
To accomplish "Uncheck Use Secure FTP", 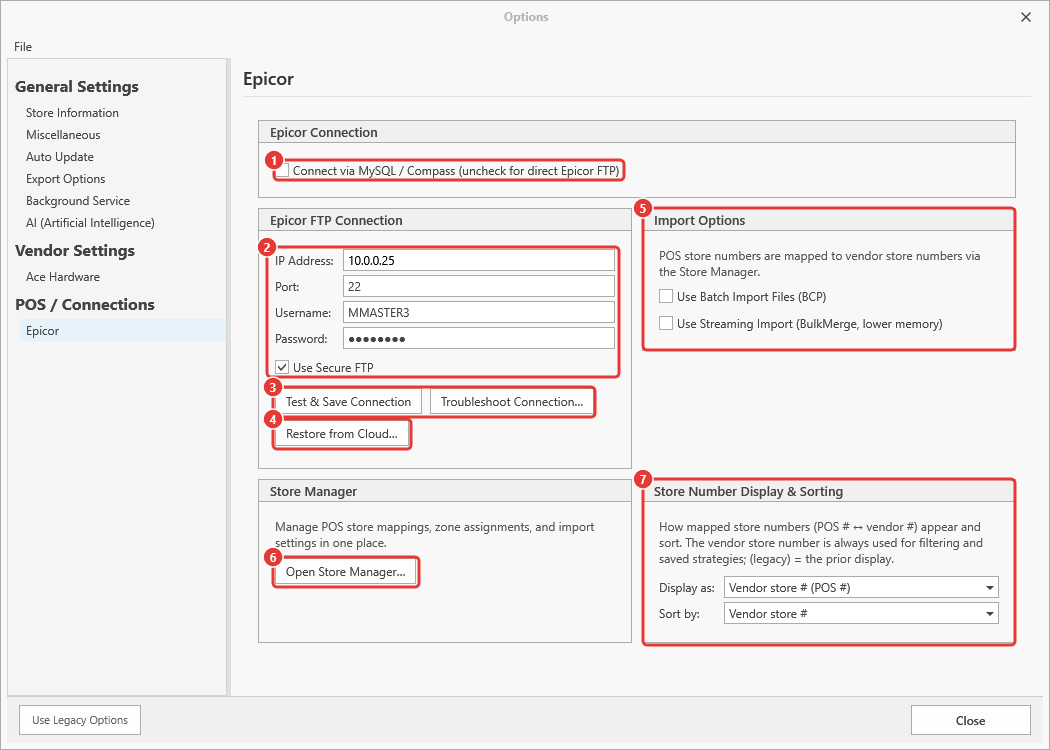I will [282, 367].
